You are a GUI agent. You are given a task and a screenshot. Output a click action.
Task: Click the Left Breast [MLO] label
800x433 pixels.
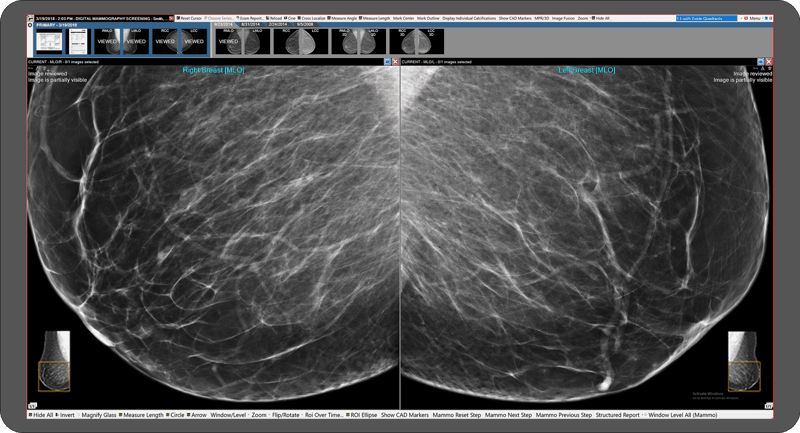[x=587, y=70]
